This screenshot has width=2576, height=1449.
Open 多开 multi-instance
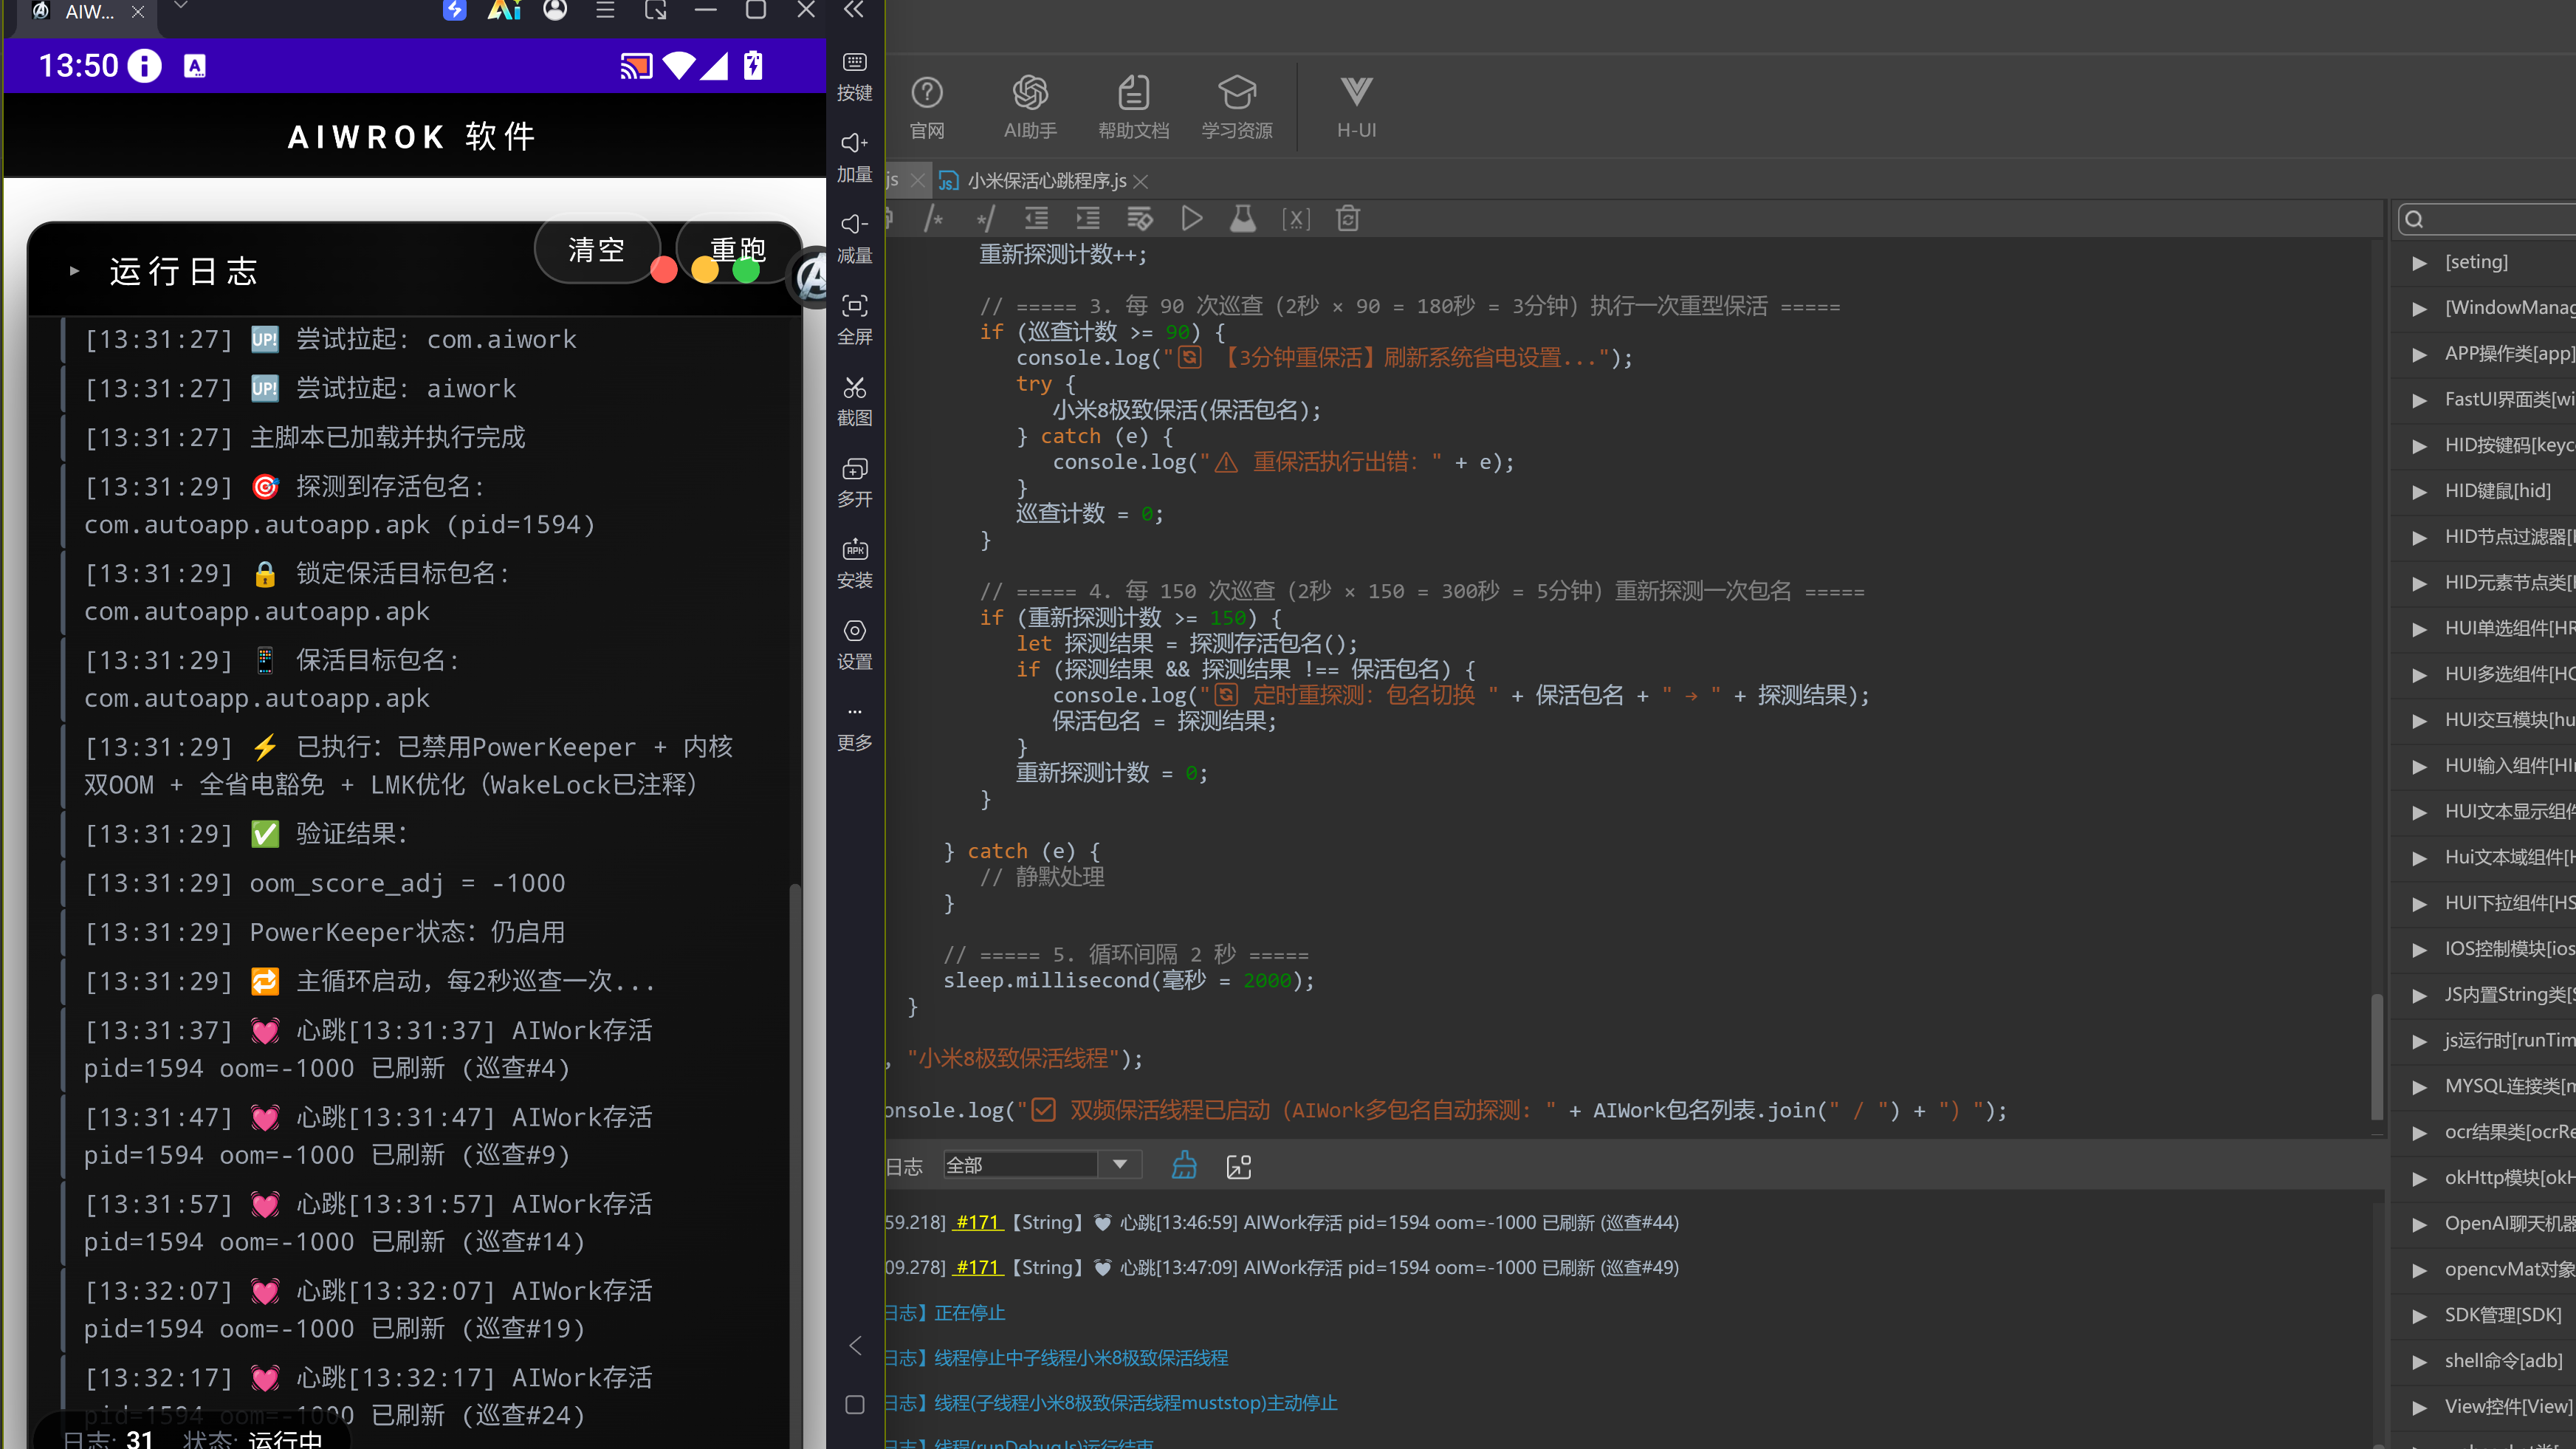(x=855, y=482)
